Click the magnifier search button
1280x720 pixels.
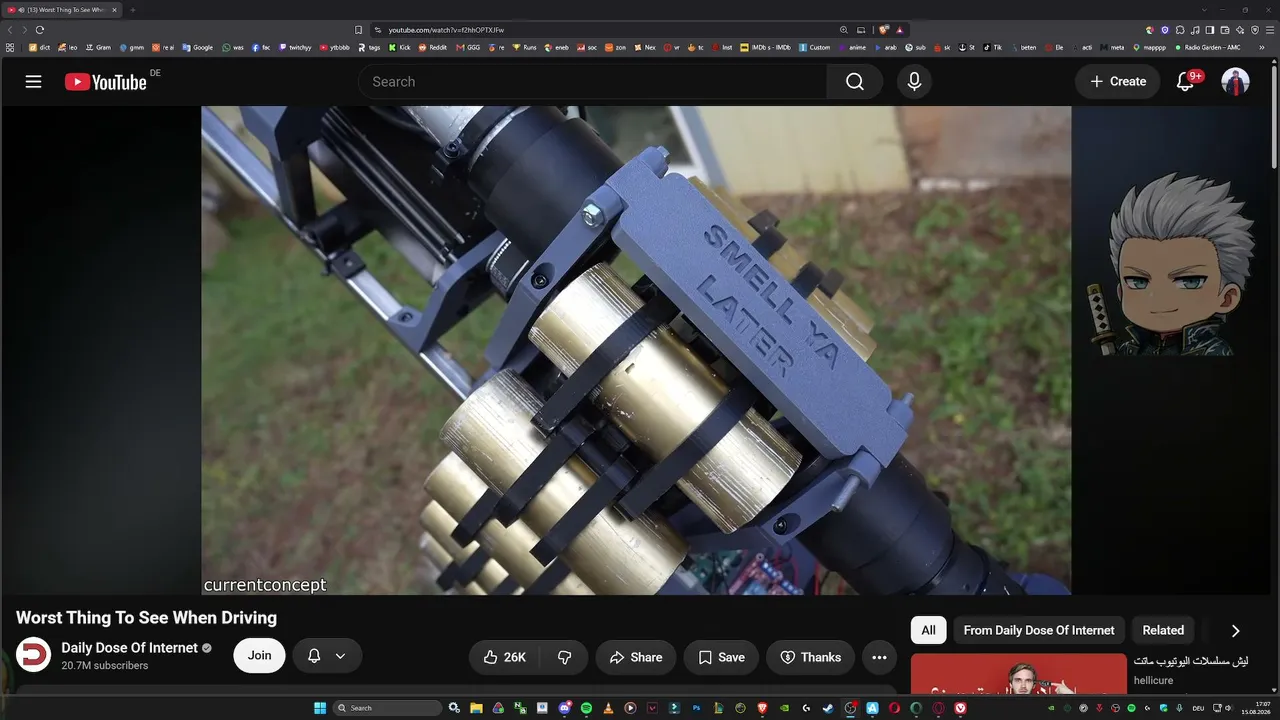tap(854, 82)
